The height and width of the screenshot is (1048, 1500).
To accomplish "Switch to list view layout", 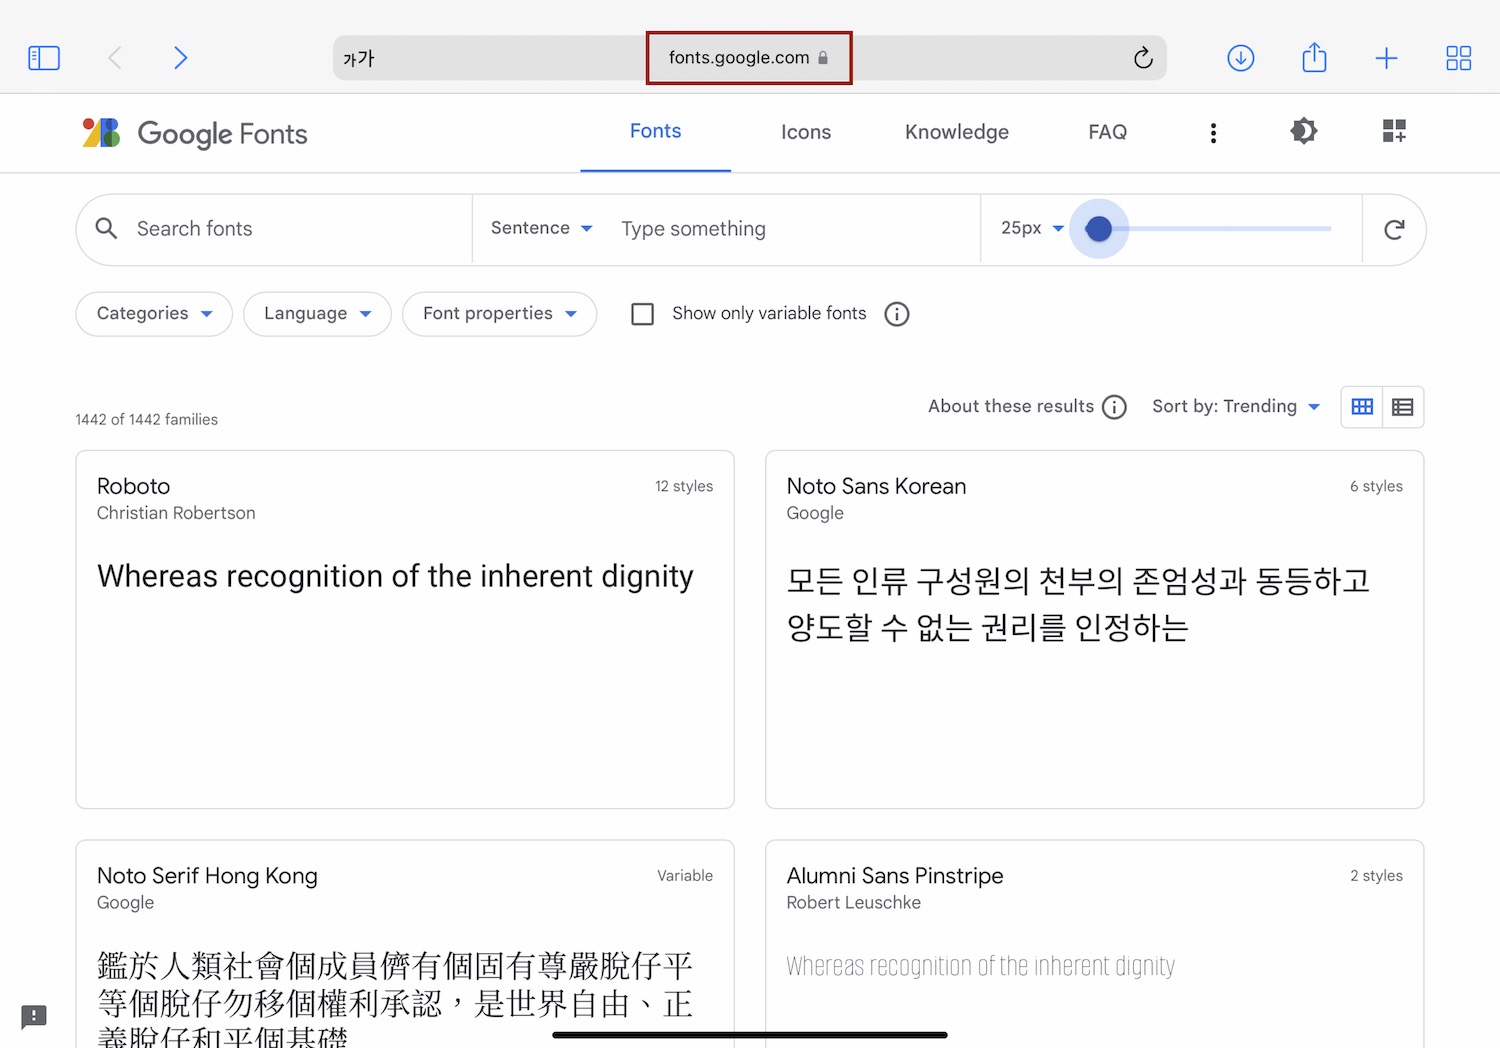I will [x=1403, y=407].
